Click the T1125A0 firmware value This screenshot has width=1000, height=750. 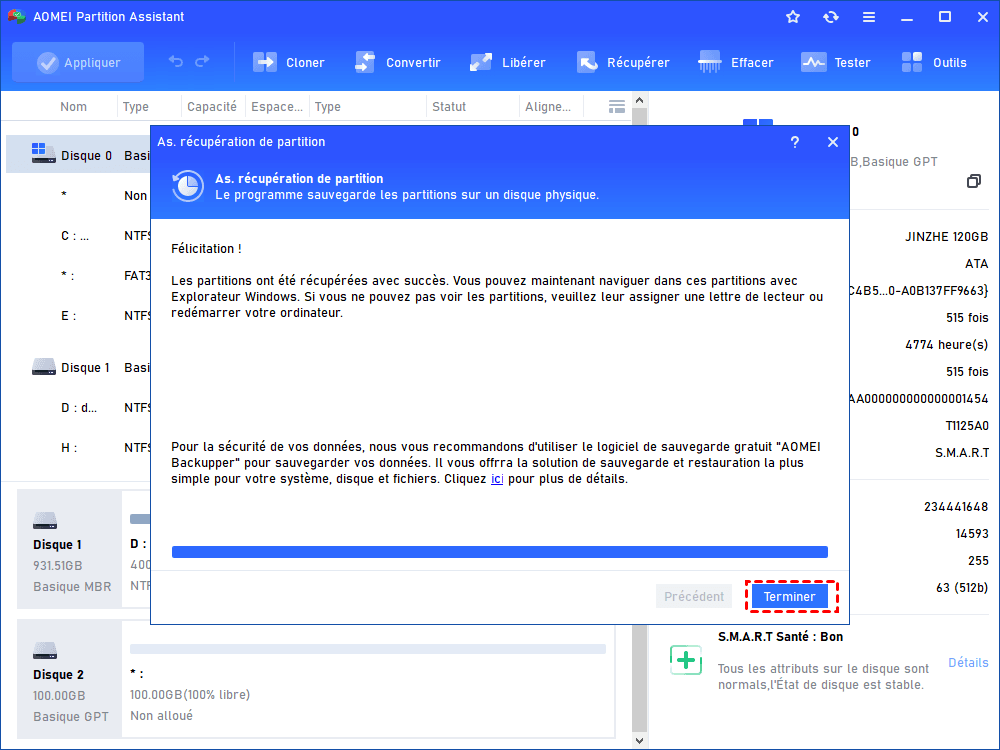pyautogui.click(x=967, y=425)
